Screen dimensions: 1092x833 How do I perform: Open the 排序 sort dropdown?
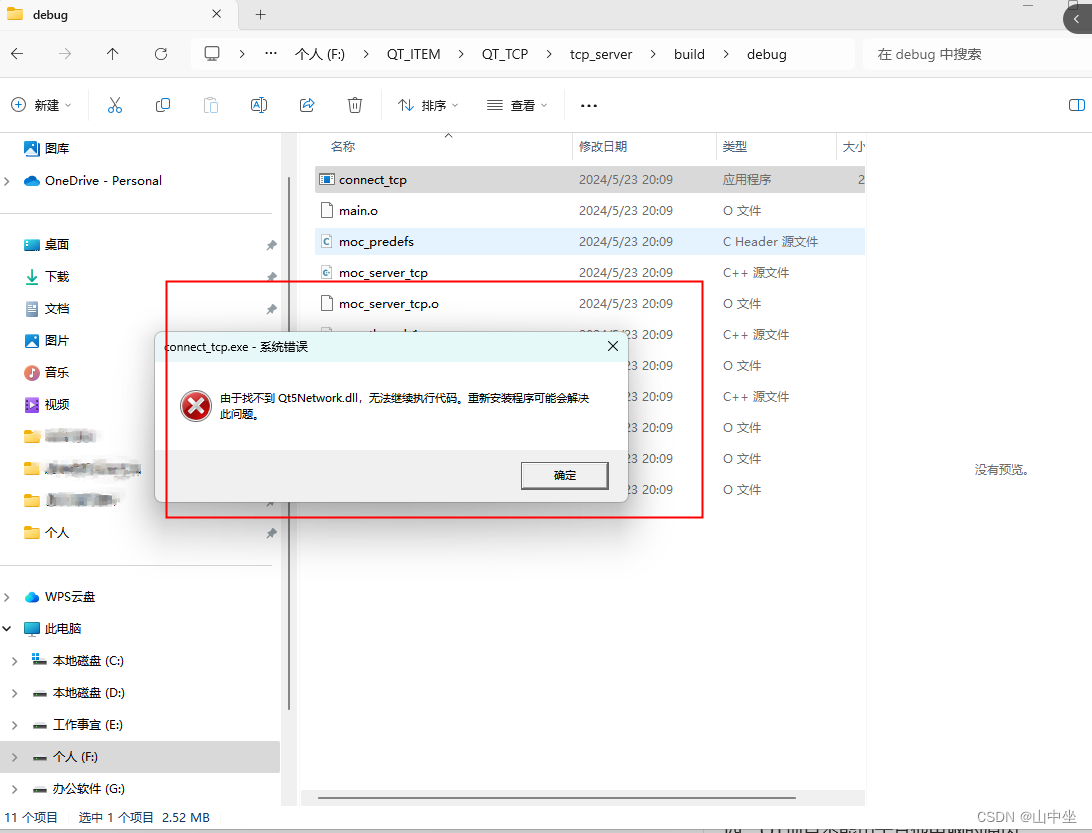tap(428, 105)
